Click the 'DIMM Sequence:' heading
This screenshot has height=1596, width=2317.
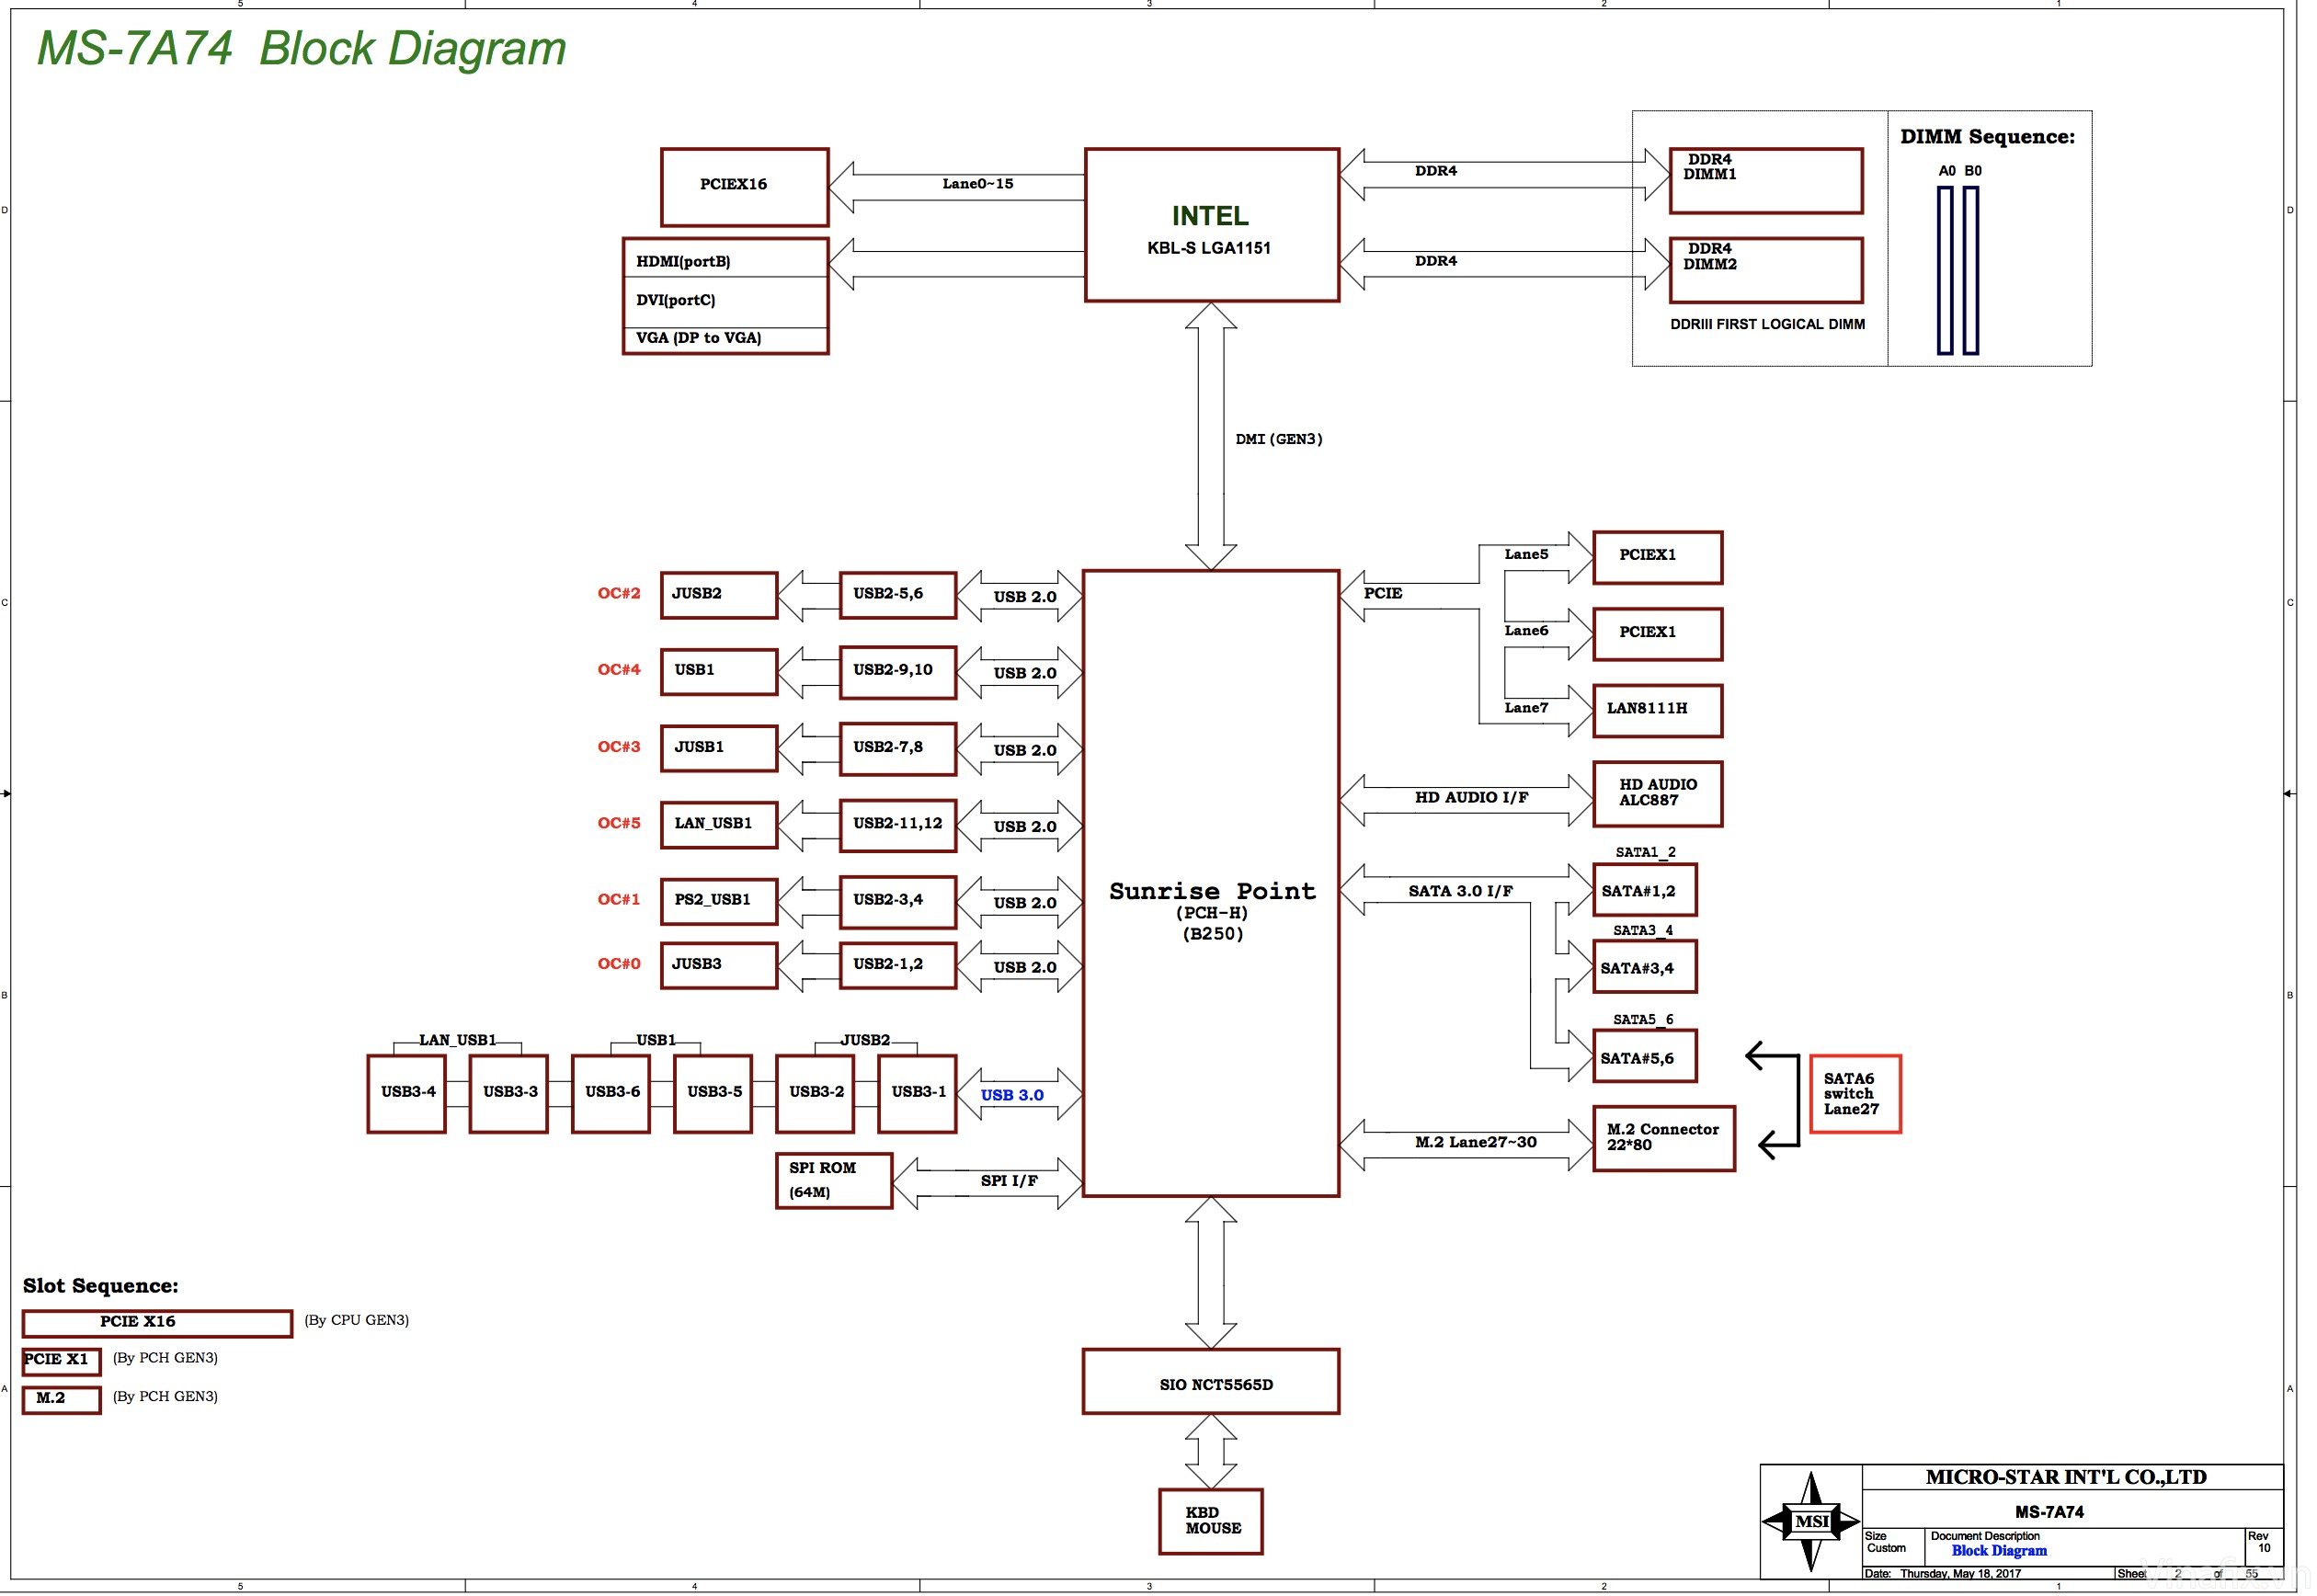pos(1987,137)
